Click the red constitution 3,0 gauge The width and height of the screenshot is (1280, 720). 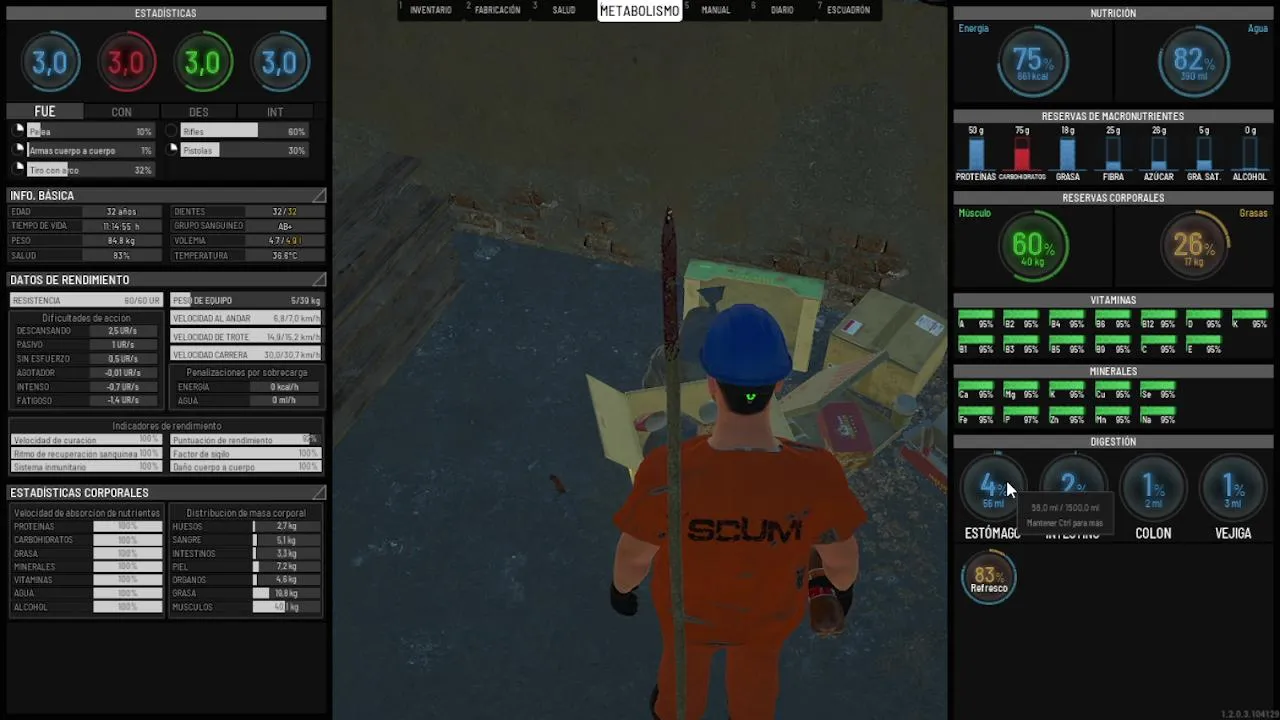127,62
